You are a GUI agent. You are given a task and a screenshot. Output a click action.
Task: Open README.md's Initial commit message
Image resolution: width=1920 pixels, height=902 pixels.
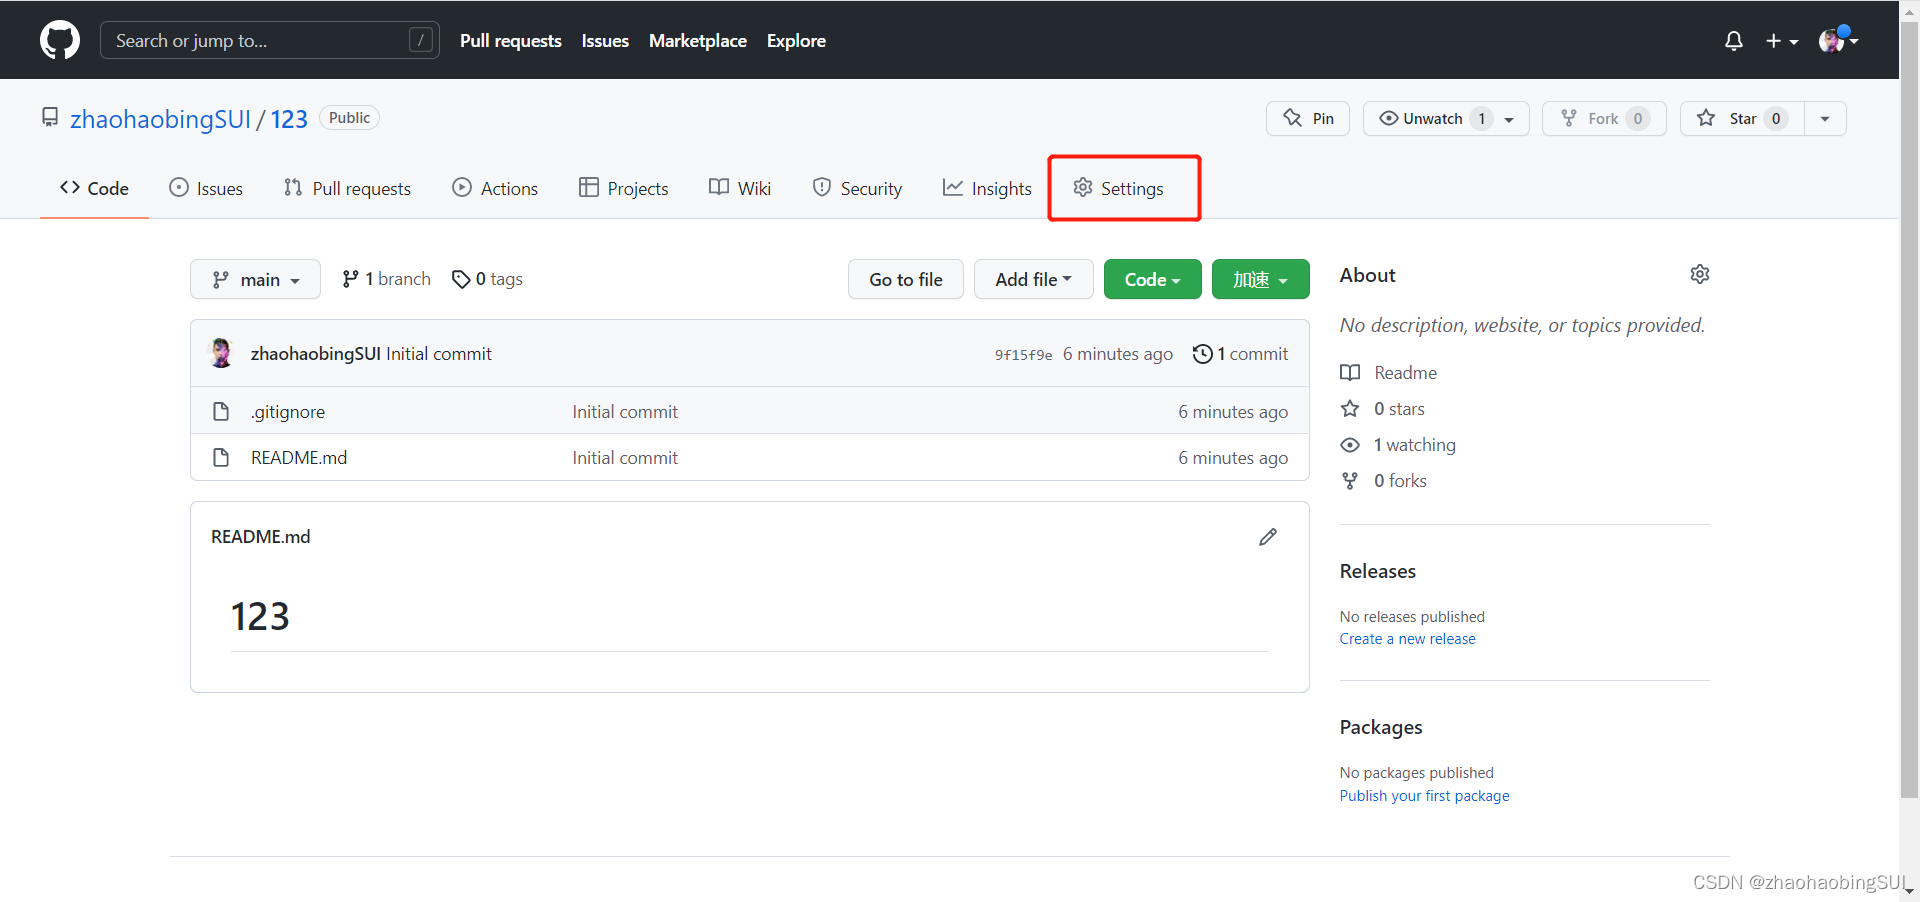point(625,458)
